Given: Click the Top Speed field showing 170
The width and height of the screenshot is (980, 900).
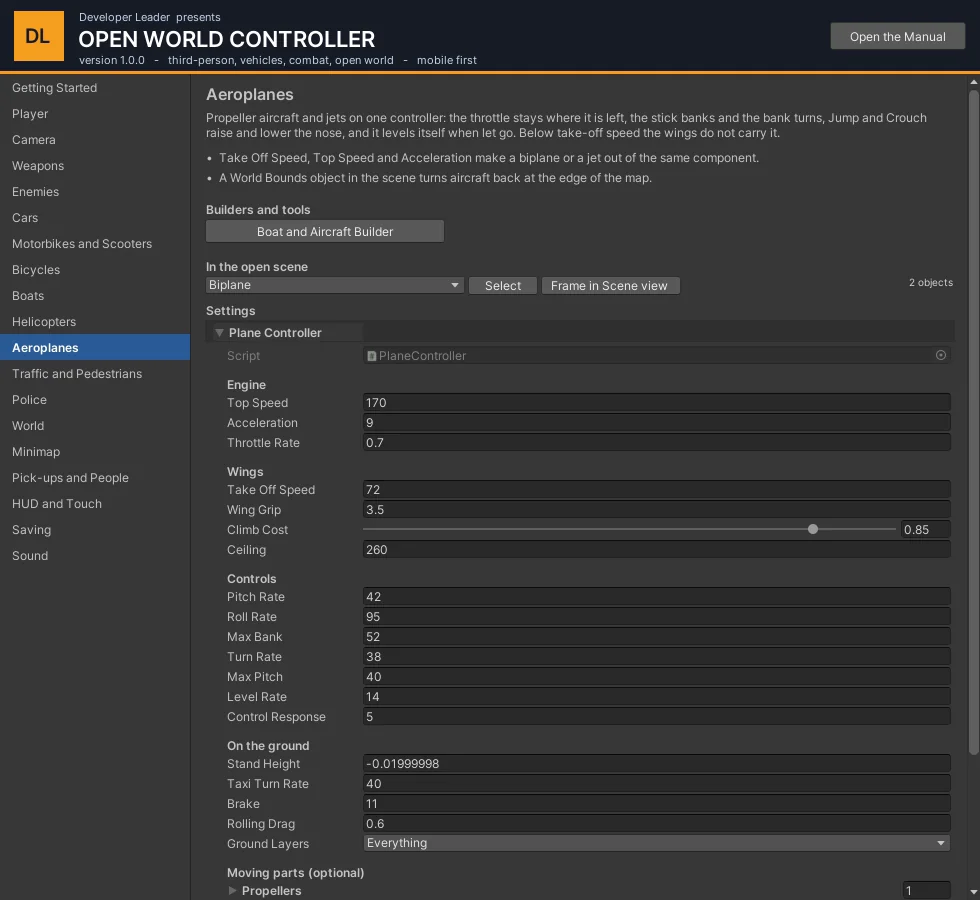Looking at the screenshot, I should point(656,402).
